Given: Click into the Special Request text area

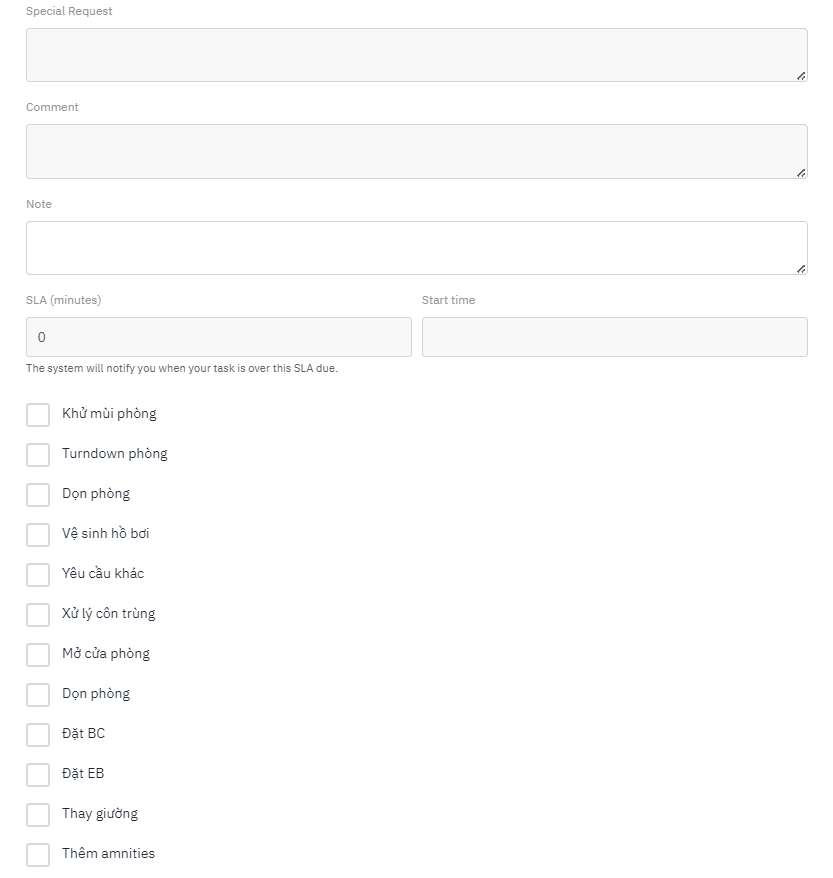Looking at the screenshot, I should [x=416, y=55].
